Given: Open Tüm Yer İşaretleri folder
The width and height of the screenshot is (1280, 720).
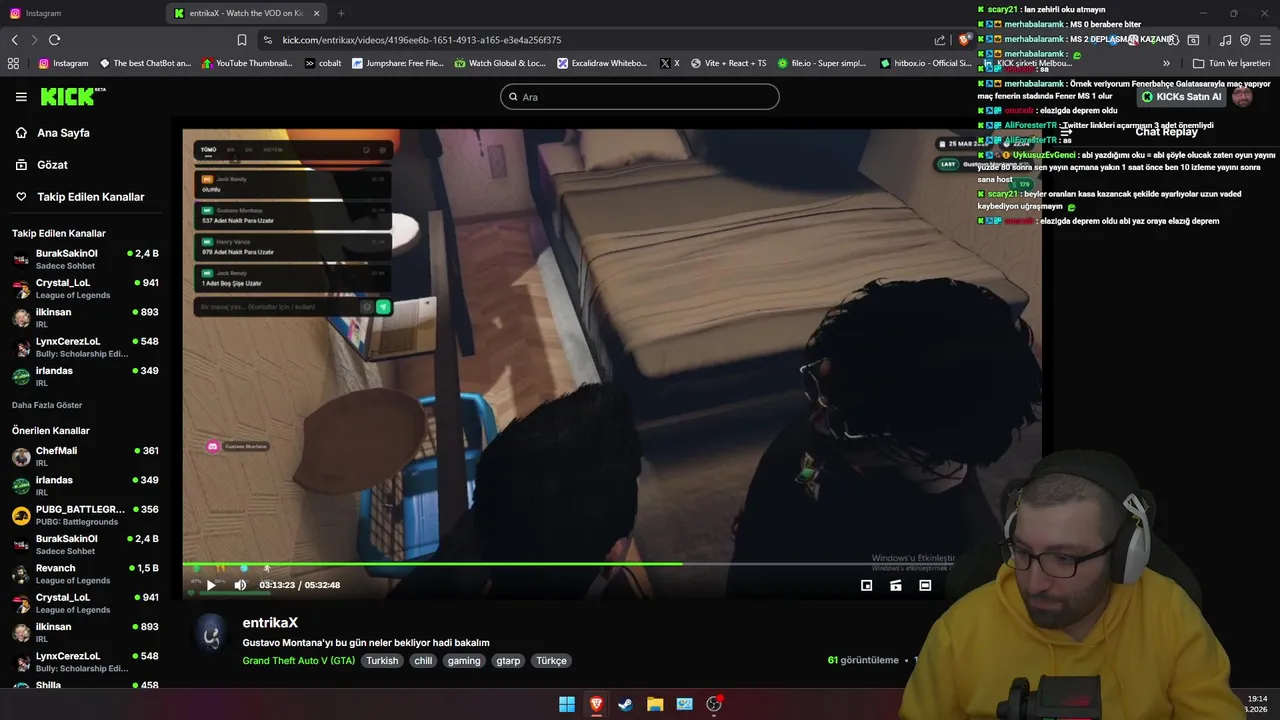Looking at the screenshot, I should [1231, 63].
